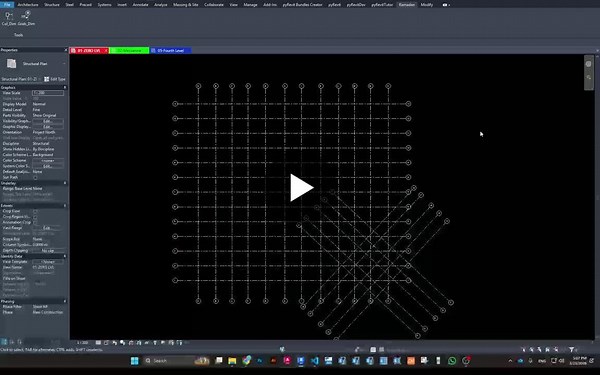The height and width of the screenshot is (375, 600).
Task: Run the Col_Dim tool in the ribbon
Action: [x=8, y=18]
